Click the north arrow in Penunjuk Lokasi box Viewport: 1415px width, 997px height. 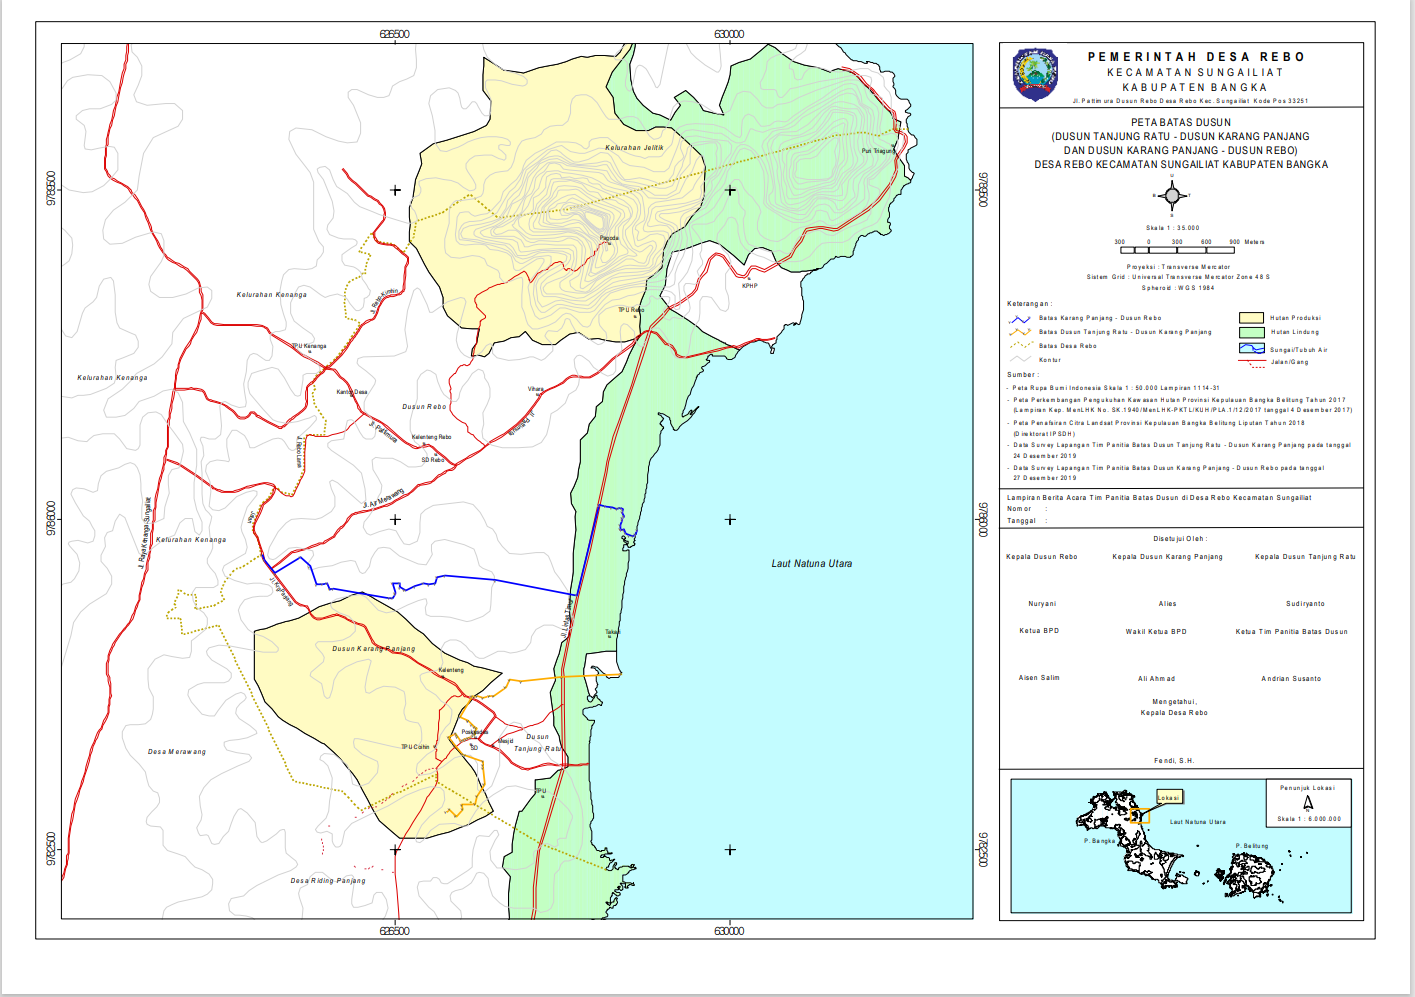coord(1308,802)
